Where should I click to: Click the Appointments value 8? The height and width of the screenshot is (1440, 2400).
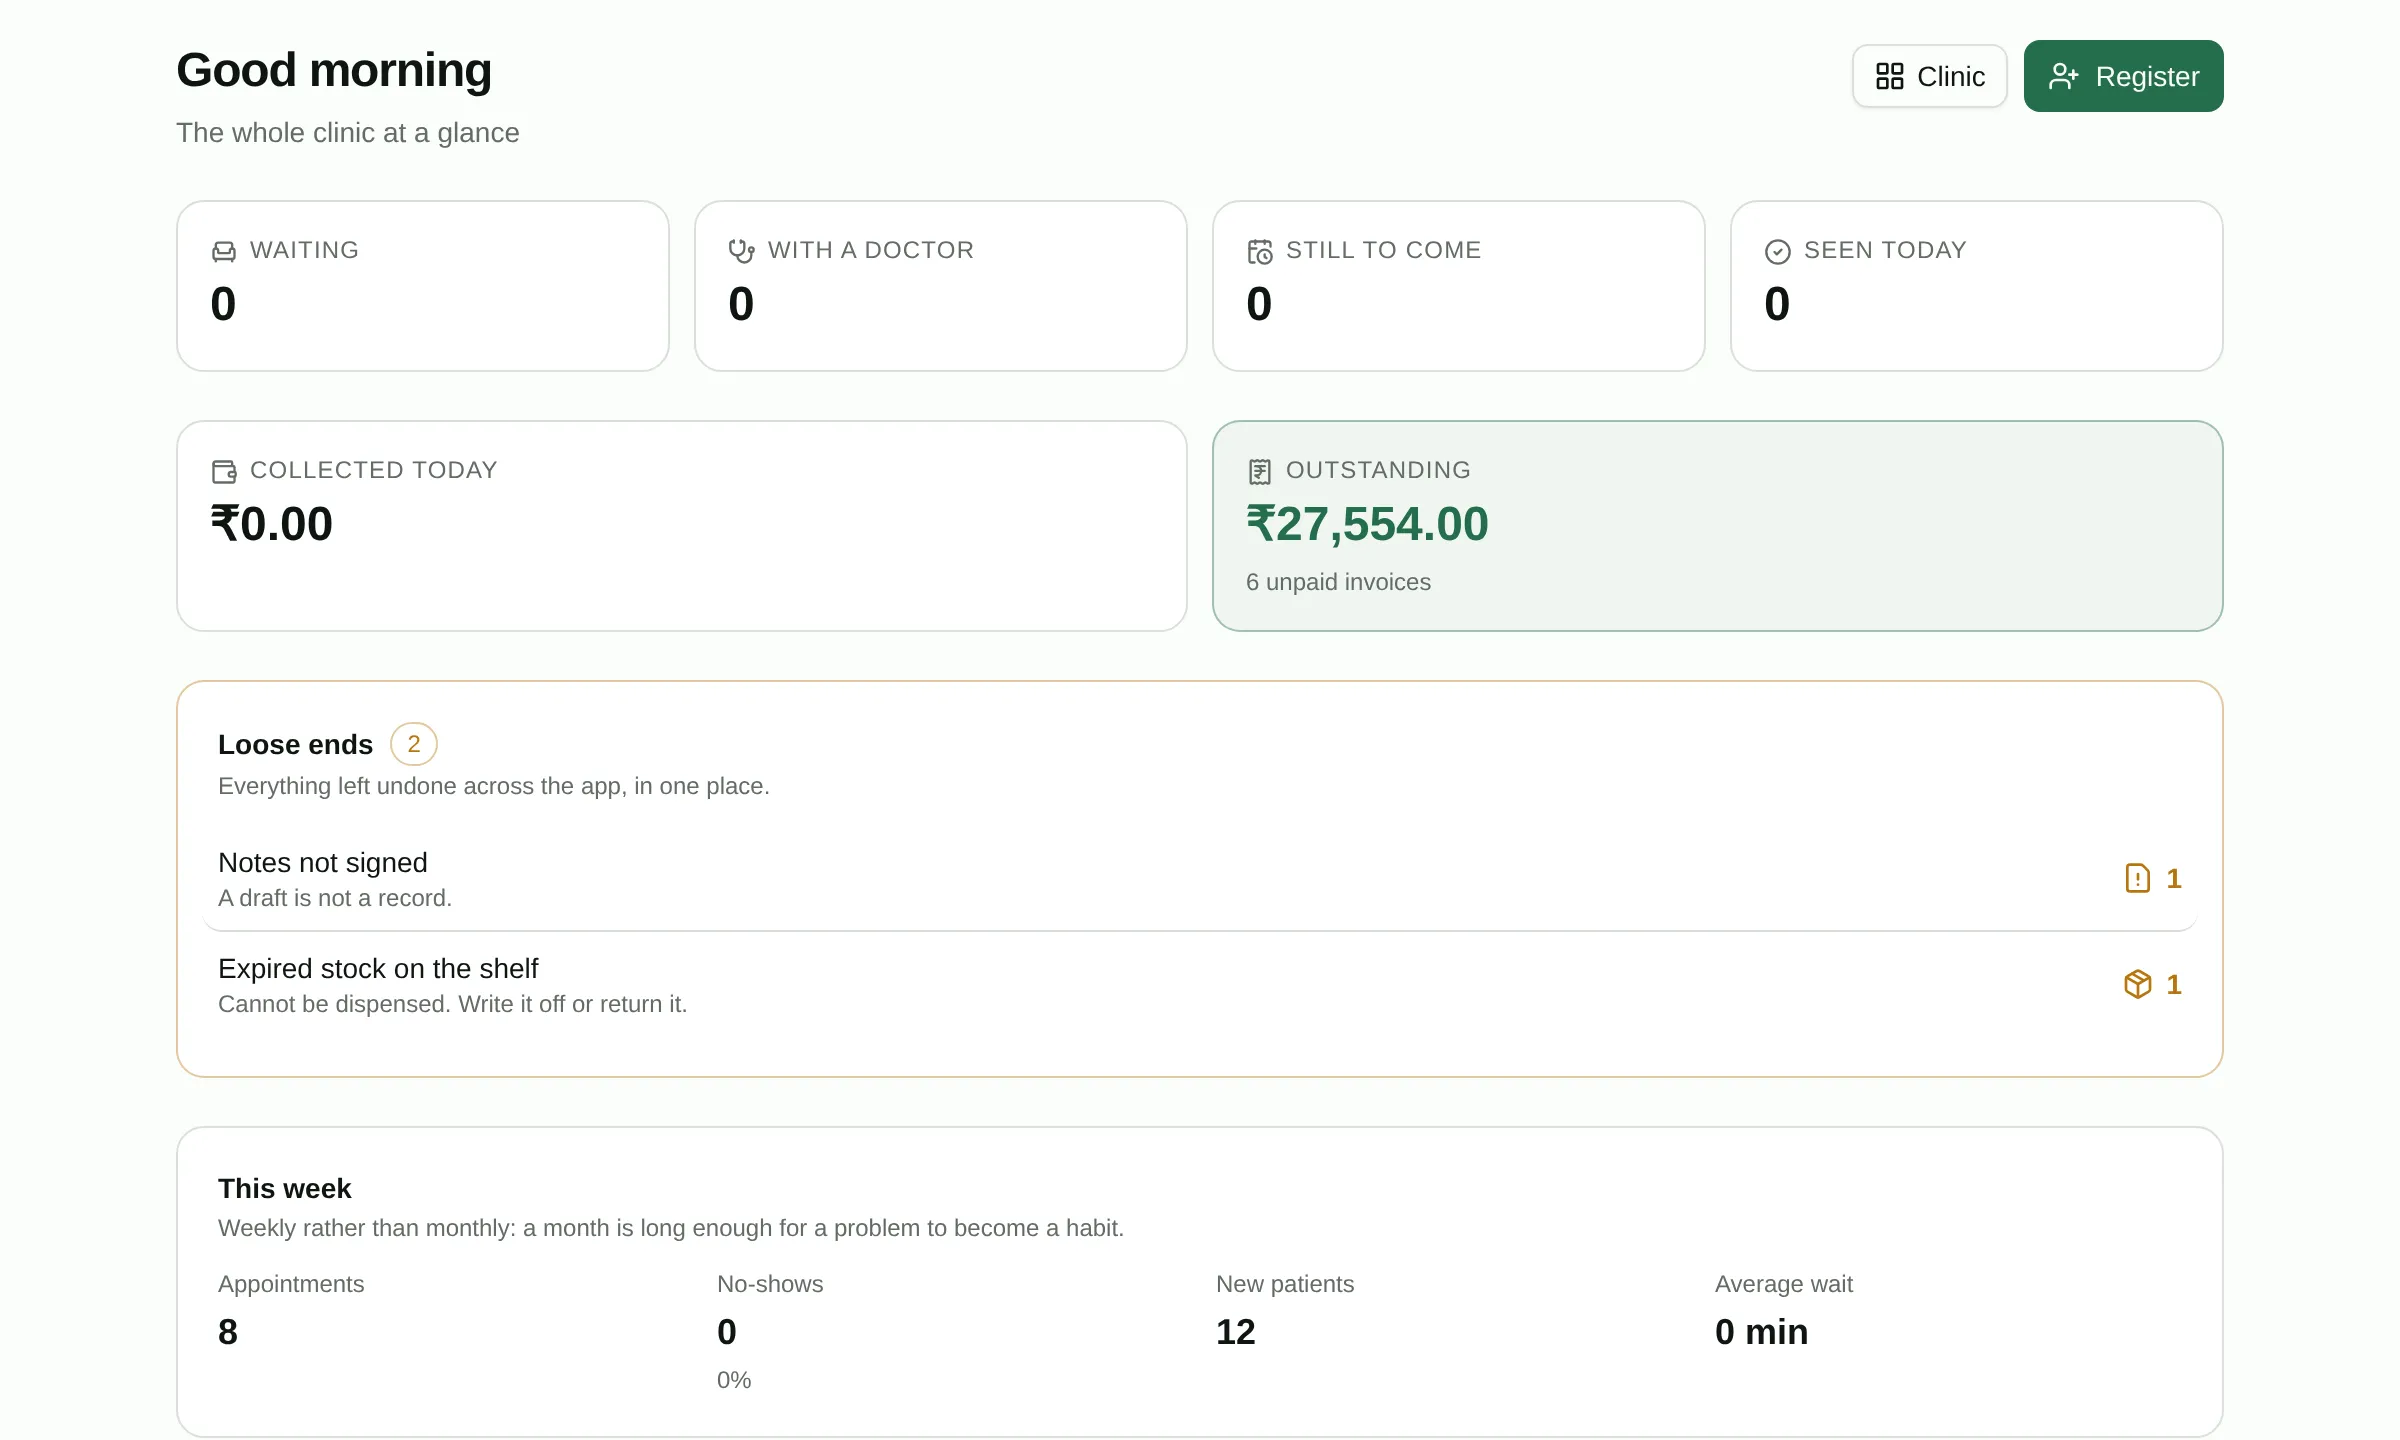(x=228, y=1332)
